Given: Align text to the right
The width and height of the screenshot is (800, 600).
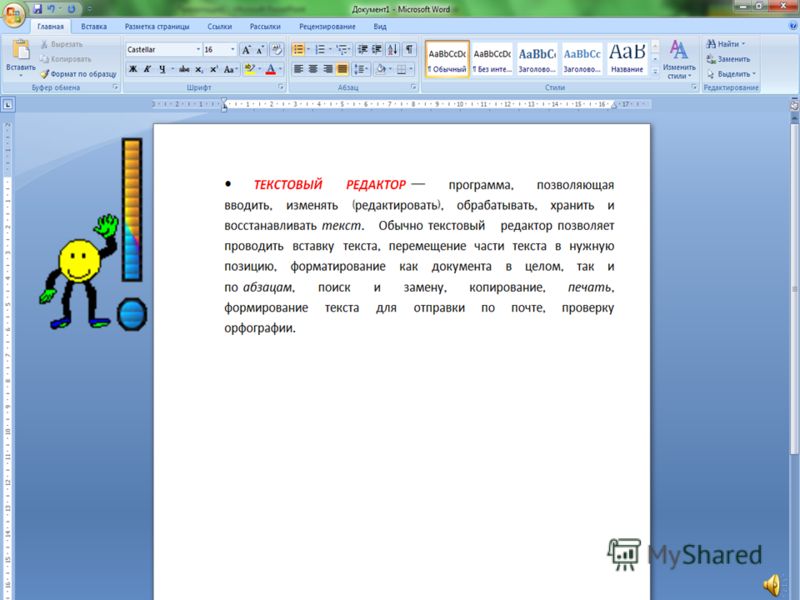Looking at the screenshot, I should (x=328, y=69).
